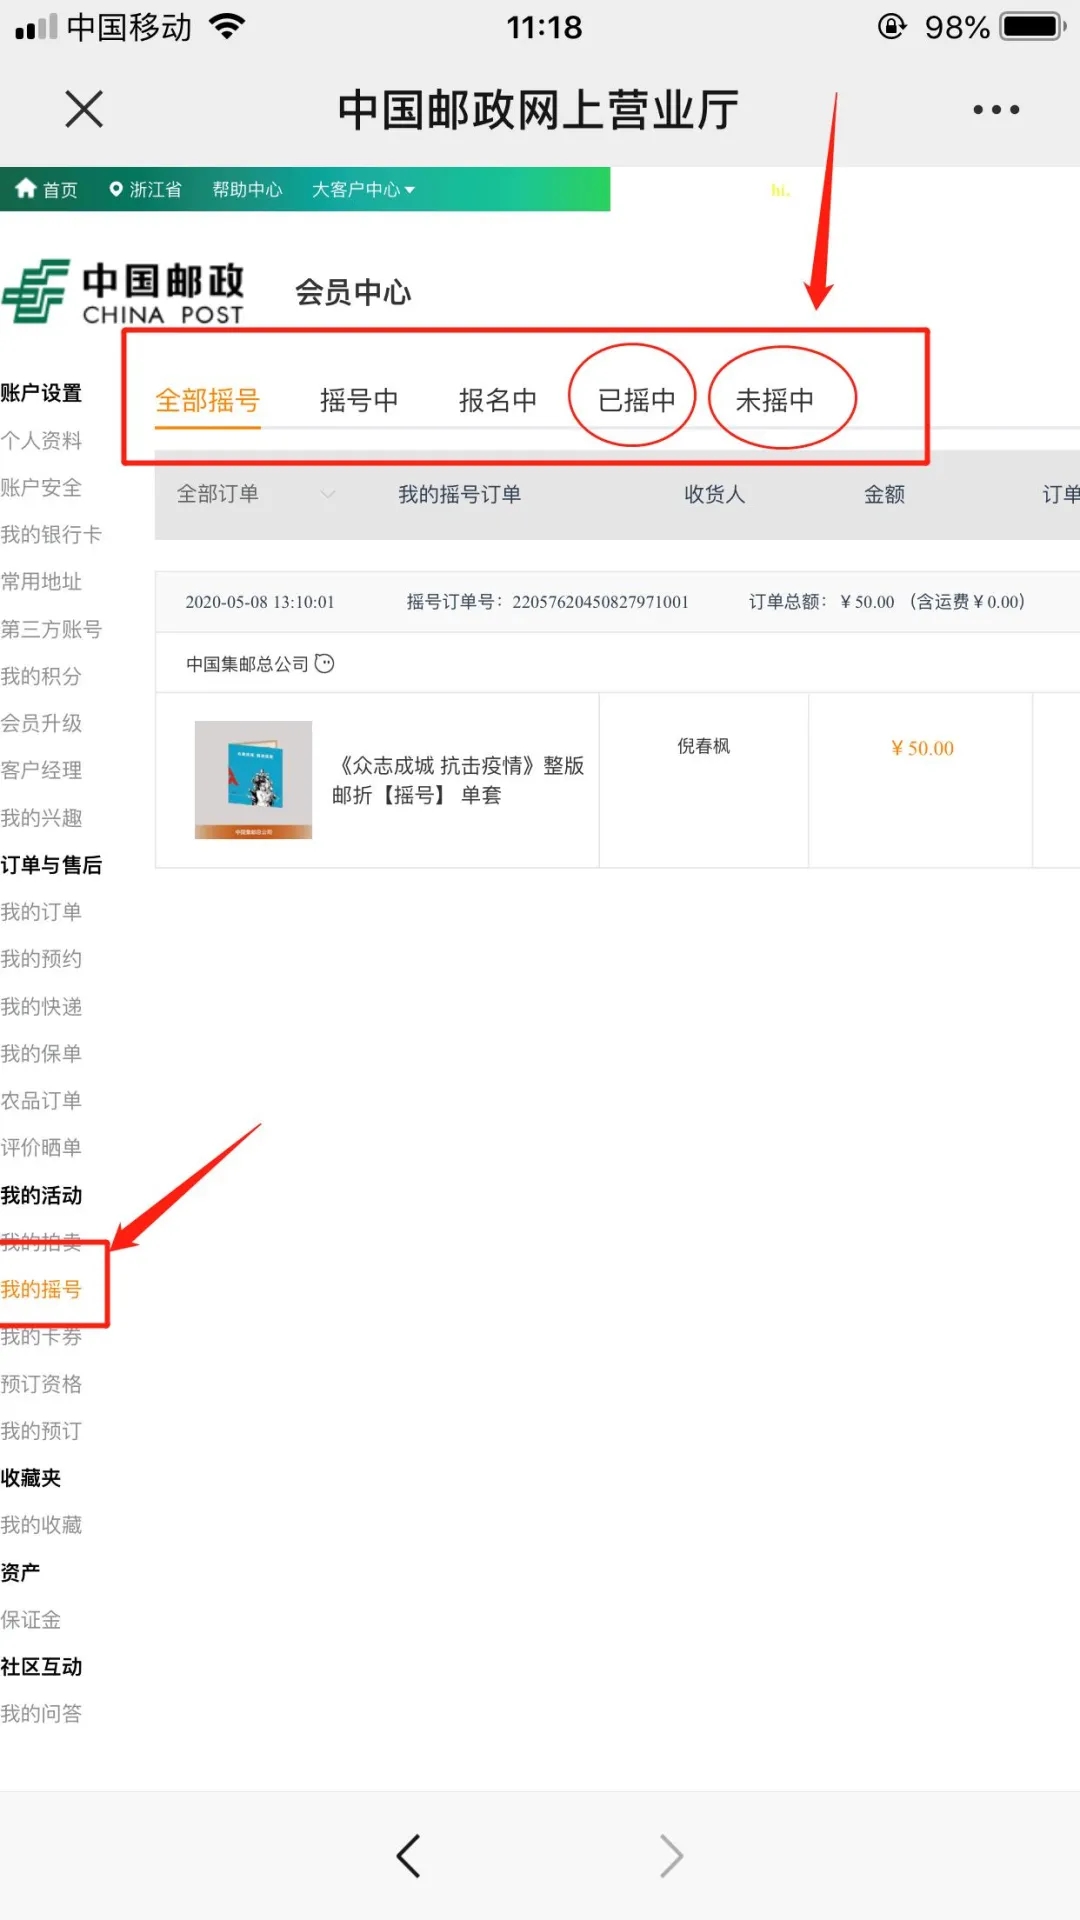Open the three-dot more options menu
Screen dimensions: 1080x1920
pyautogui.click(x=996, y=109)
